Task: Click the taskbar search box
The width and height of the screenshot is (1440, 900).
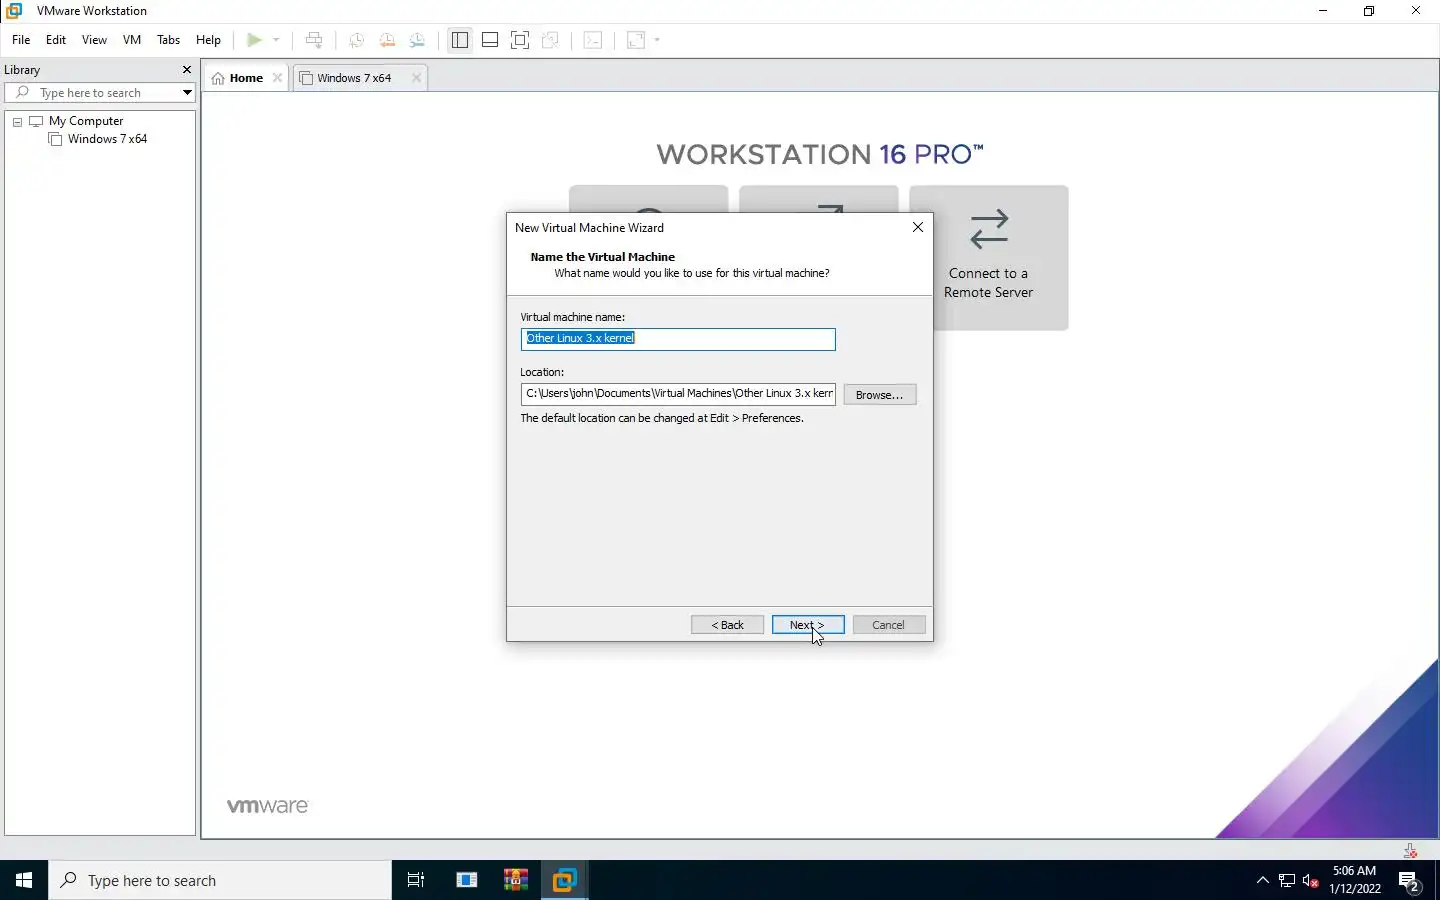Action: pyautogui.click(x=220, y=880)
